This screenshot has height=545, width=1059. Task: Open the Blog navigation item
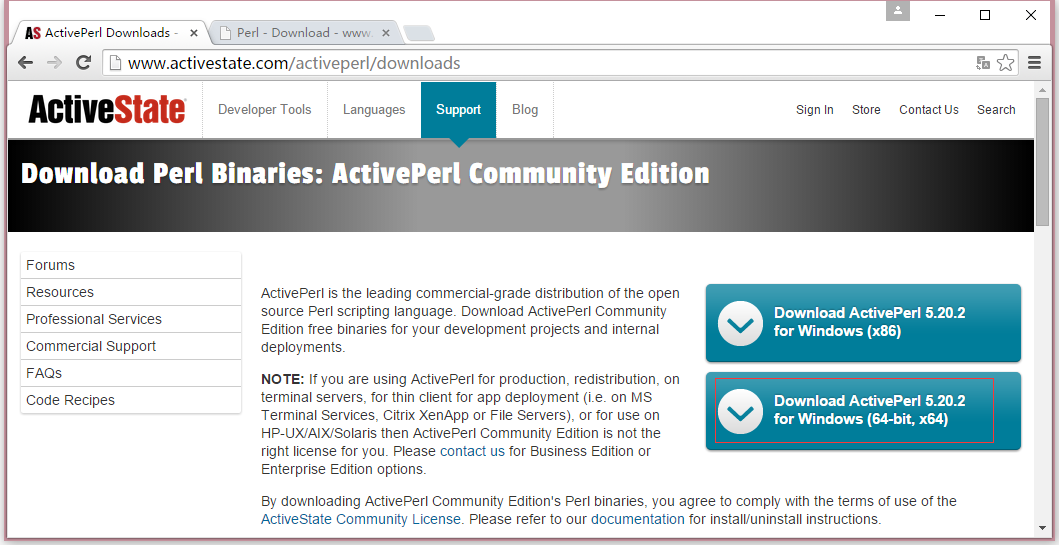(x=525, y=109)
